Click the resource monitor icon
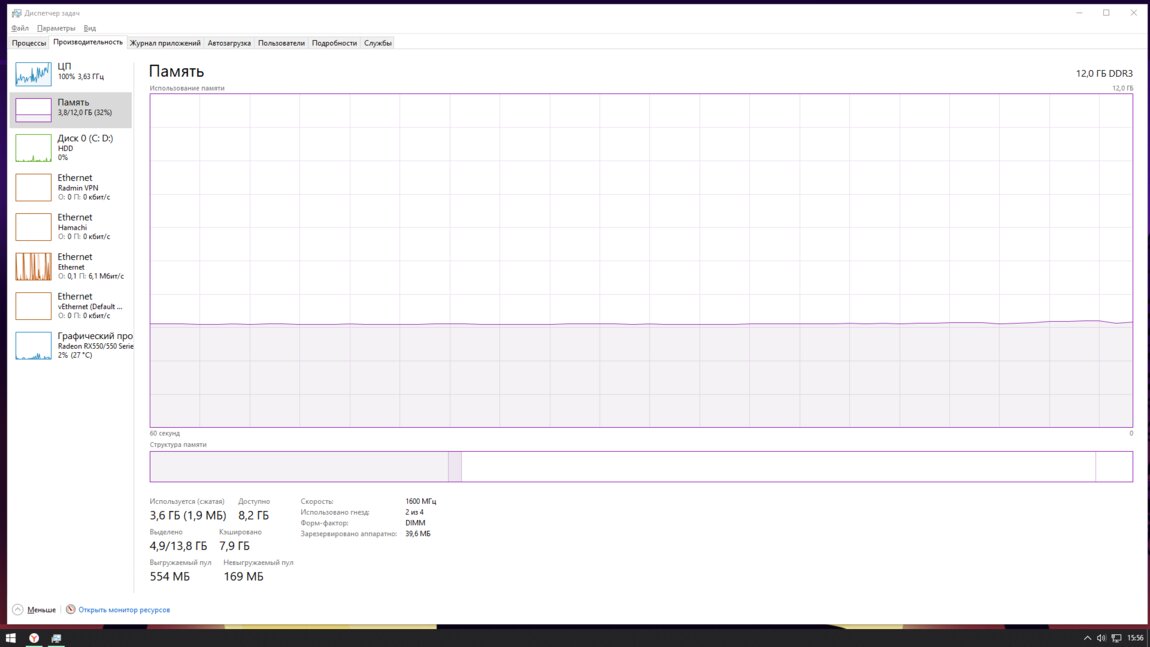Screen dimensions: 1150x647 coord(71,609)
